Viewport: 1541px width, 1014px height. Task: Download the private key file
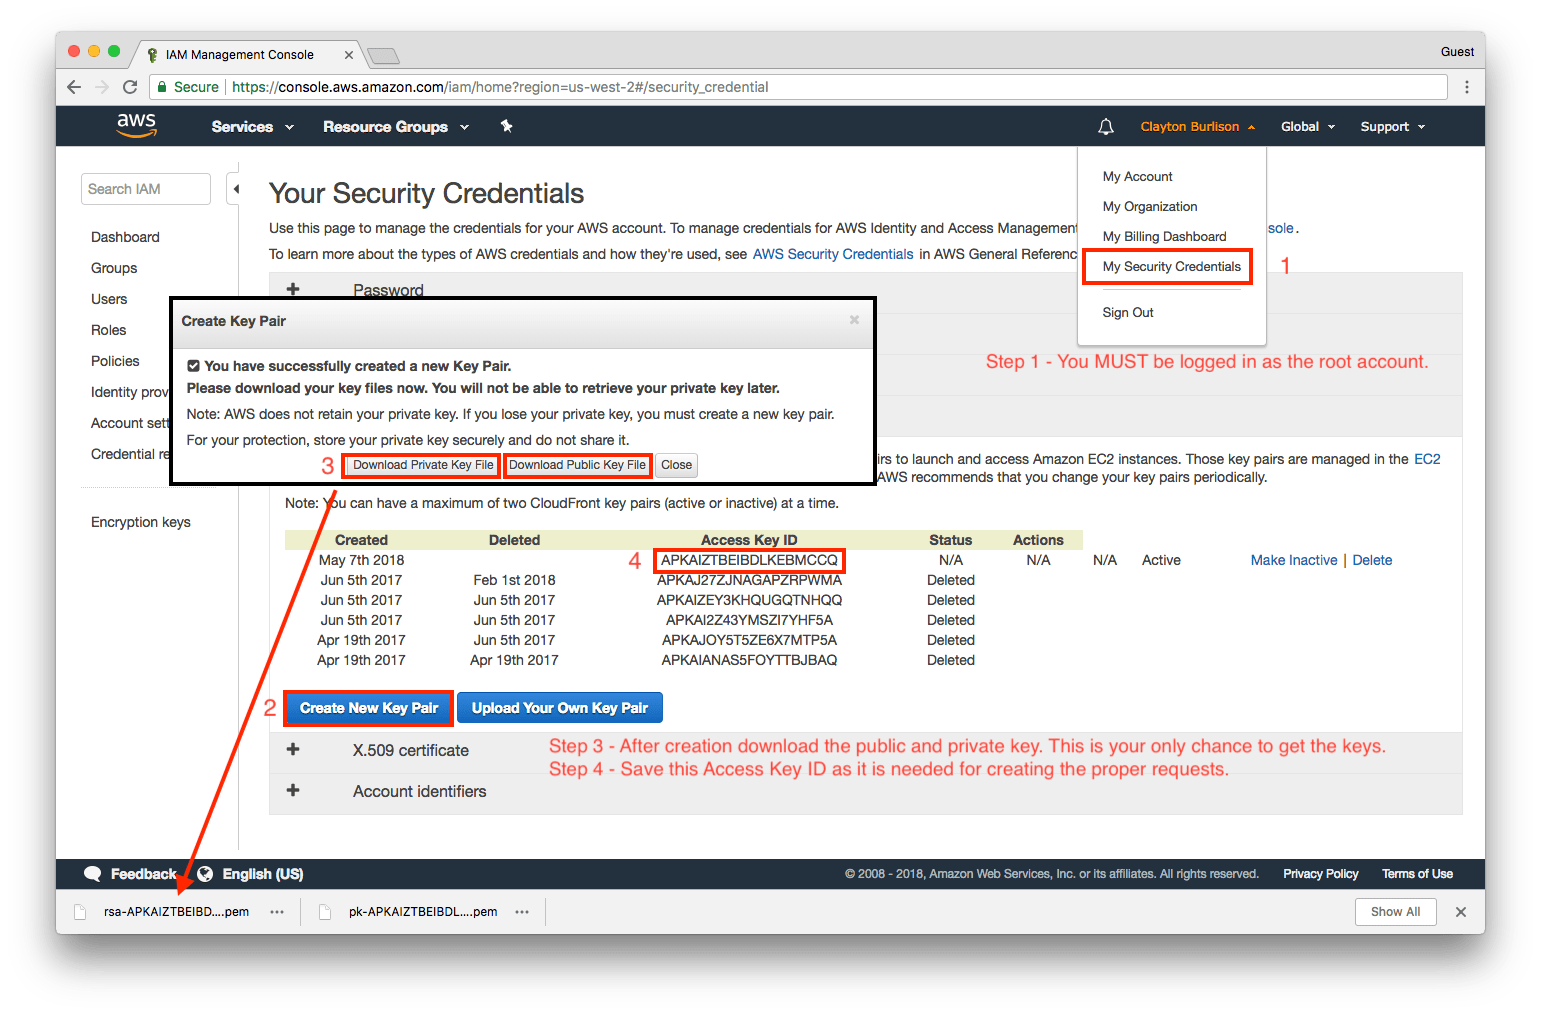point(421,465)
